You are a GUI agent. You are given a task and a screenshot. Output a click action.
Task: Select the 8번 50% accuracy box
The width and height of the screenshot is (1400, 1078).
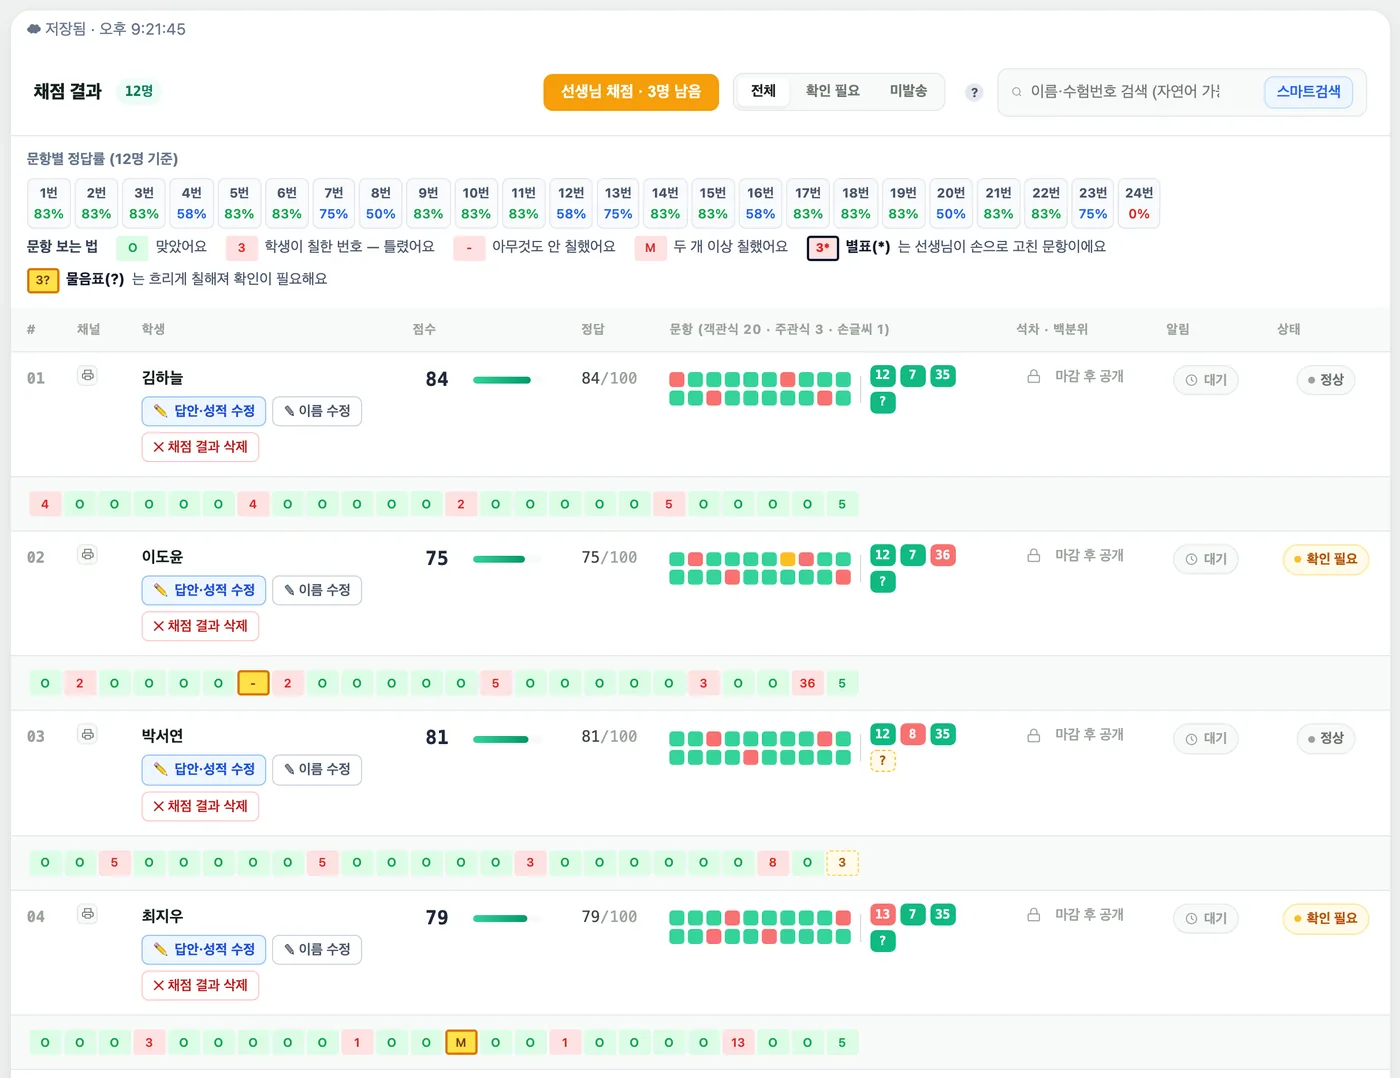[x=381, y=203]
